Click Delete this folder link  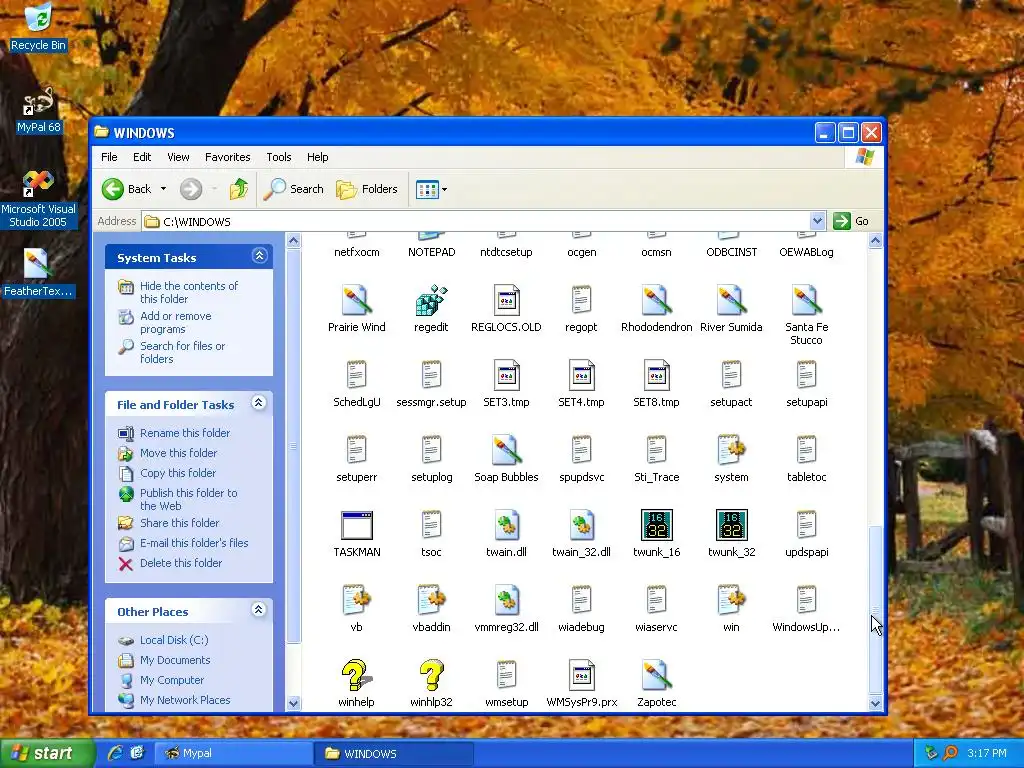pos(181,563)
